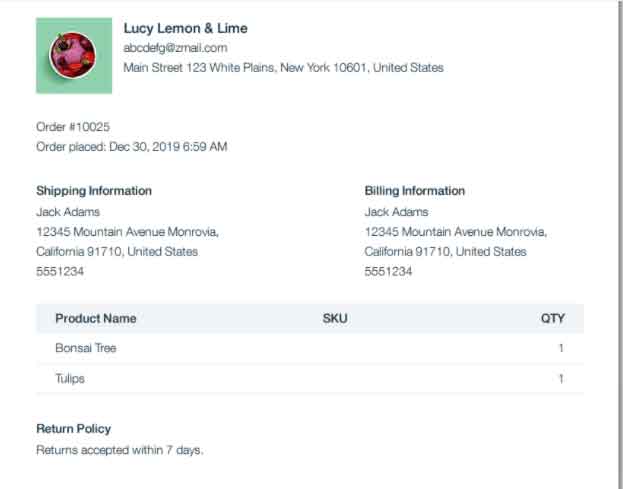Click the Billing Information heading

[x=414, y=191]
